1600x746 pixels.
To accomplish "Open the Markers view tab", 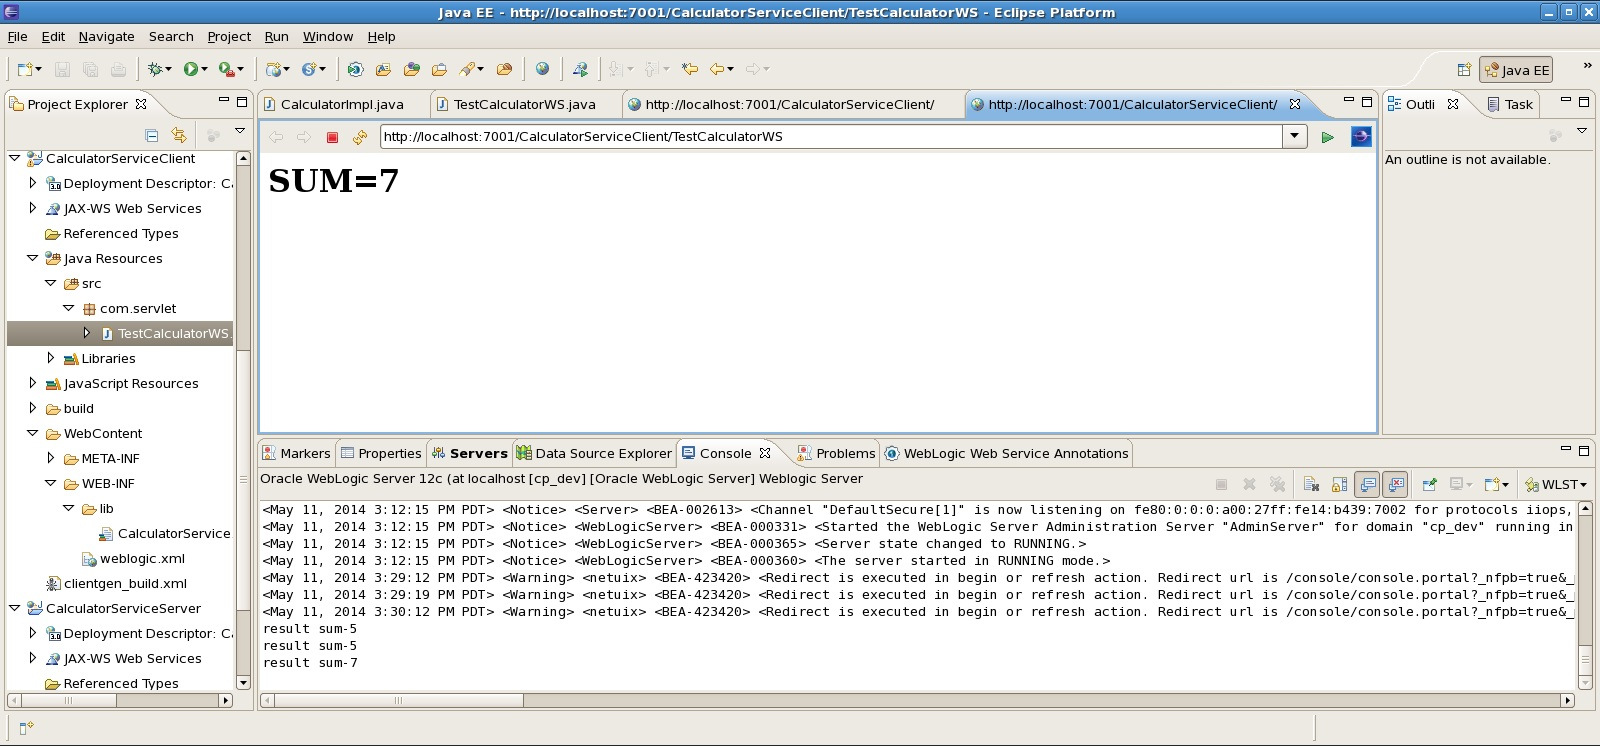I will pos(296,453).
